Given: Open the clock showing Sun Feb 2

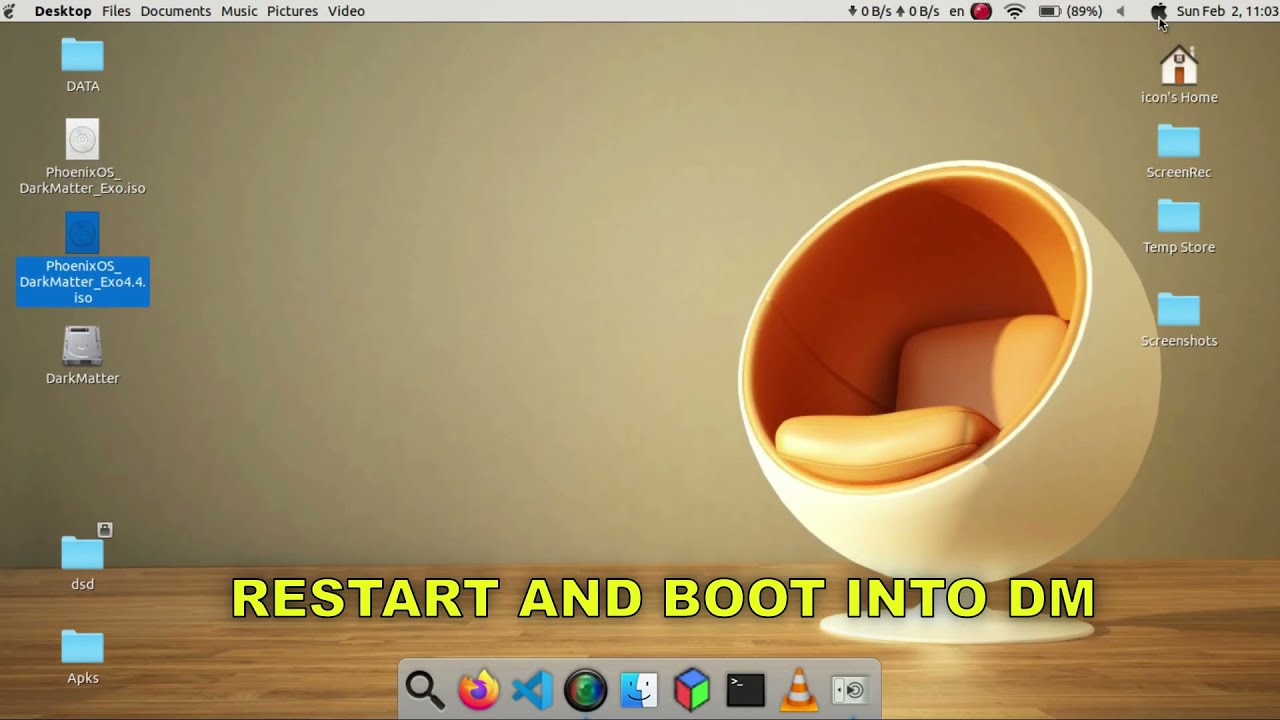Looking at the screenshot, I should click(1227, 11).
